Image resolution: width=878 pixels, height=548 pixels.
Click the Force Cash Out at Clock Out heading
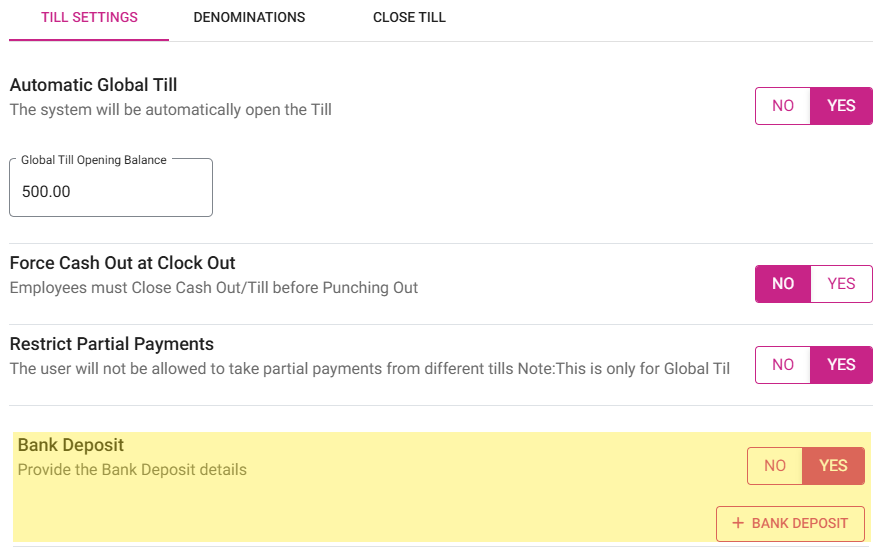click(122, 263)
